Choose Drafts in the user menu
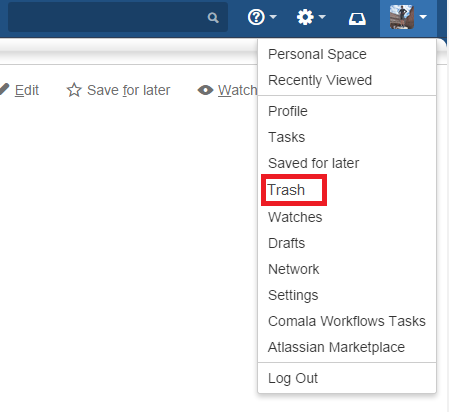 pyautogui.click(x=347, y=243)
